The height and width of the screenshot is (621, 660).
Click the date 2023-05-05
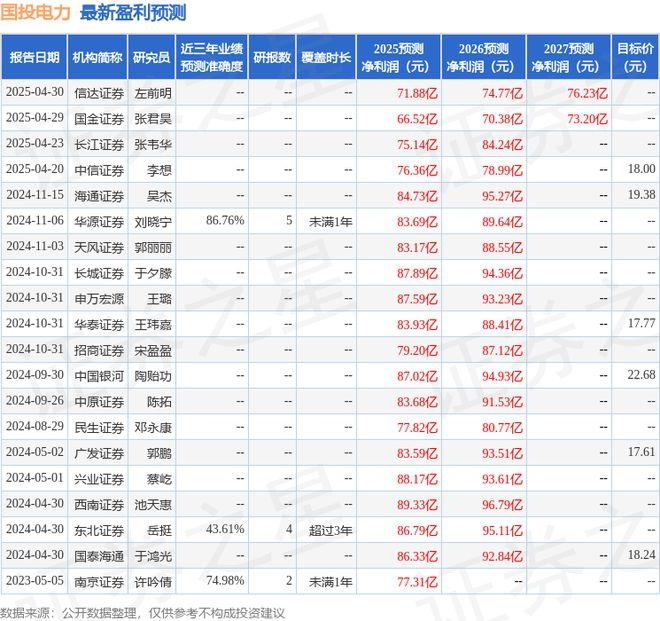click(35, 580)
